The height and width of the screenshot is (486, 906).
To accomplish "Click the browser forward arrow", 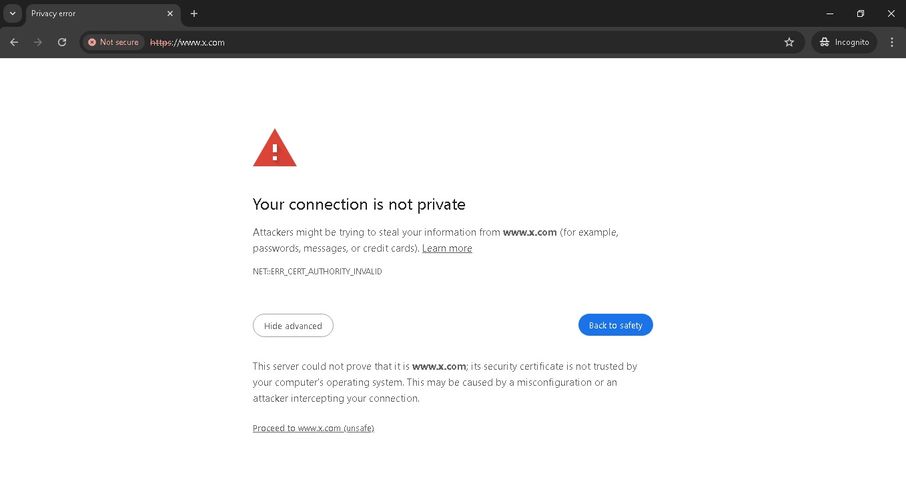I will coord(38,42).
